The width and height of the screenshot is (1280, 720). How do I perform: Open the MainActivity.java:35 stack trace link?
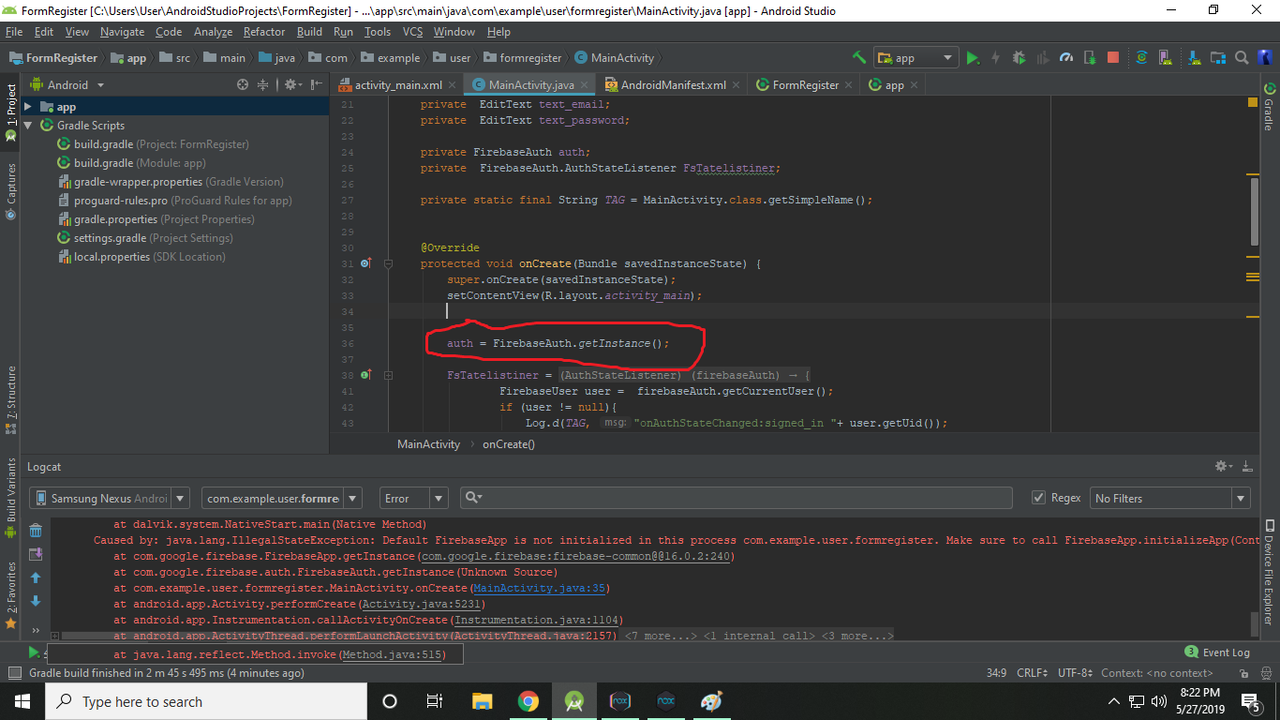point(541,588)
